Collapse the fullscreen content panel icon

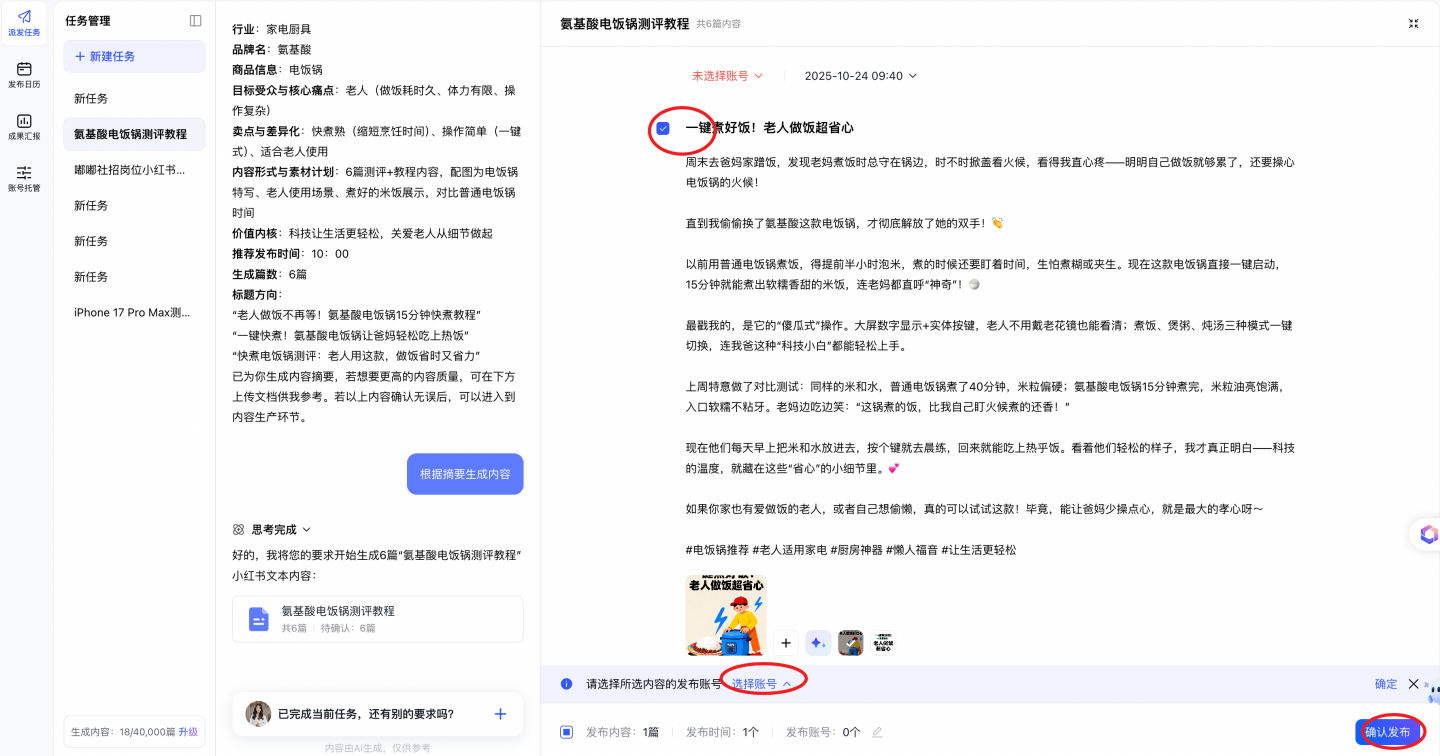[x=1413, y=23]
